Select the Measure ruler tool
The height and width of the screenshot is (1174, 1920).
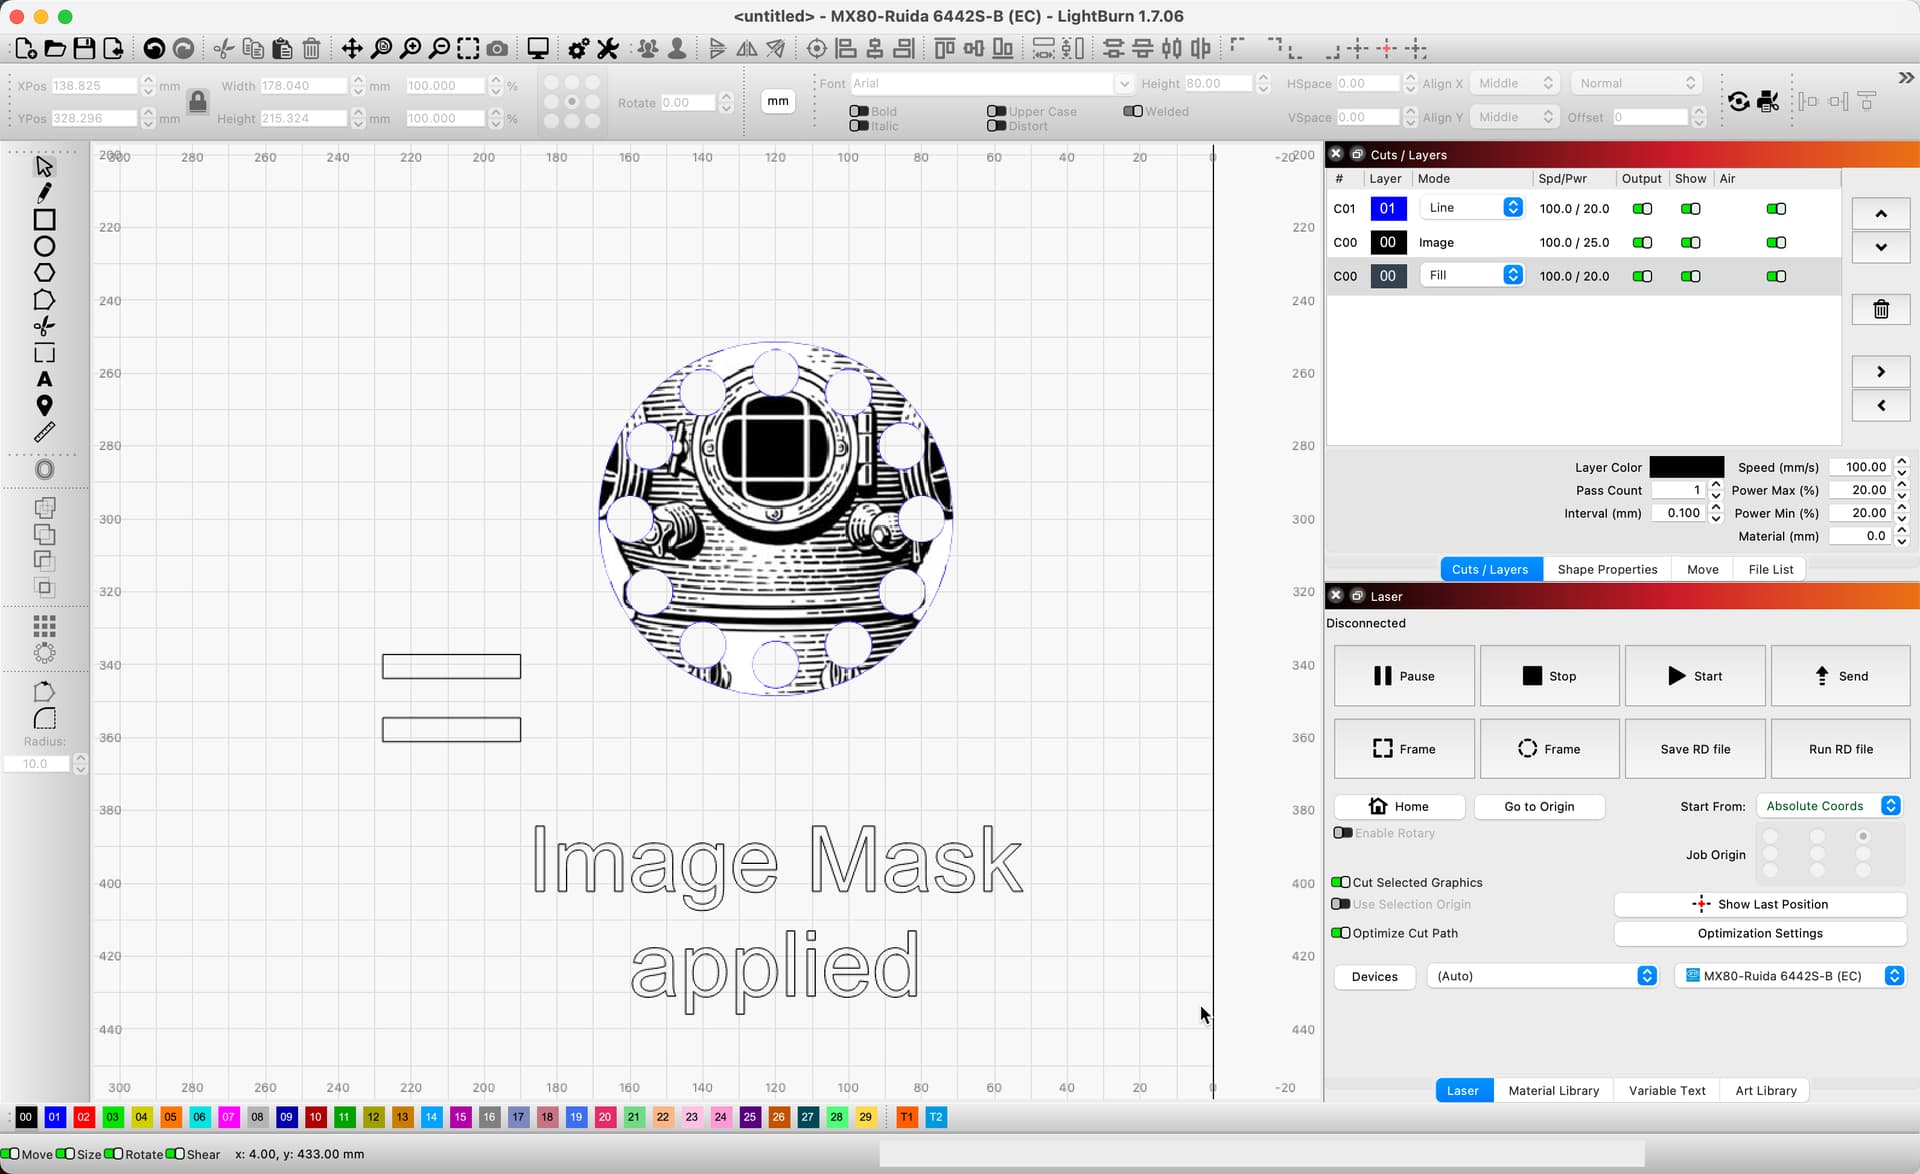click(x=44, y=432)
